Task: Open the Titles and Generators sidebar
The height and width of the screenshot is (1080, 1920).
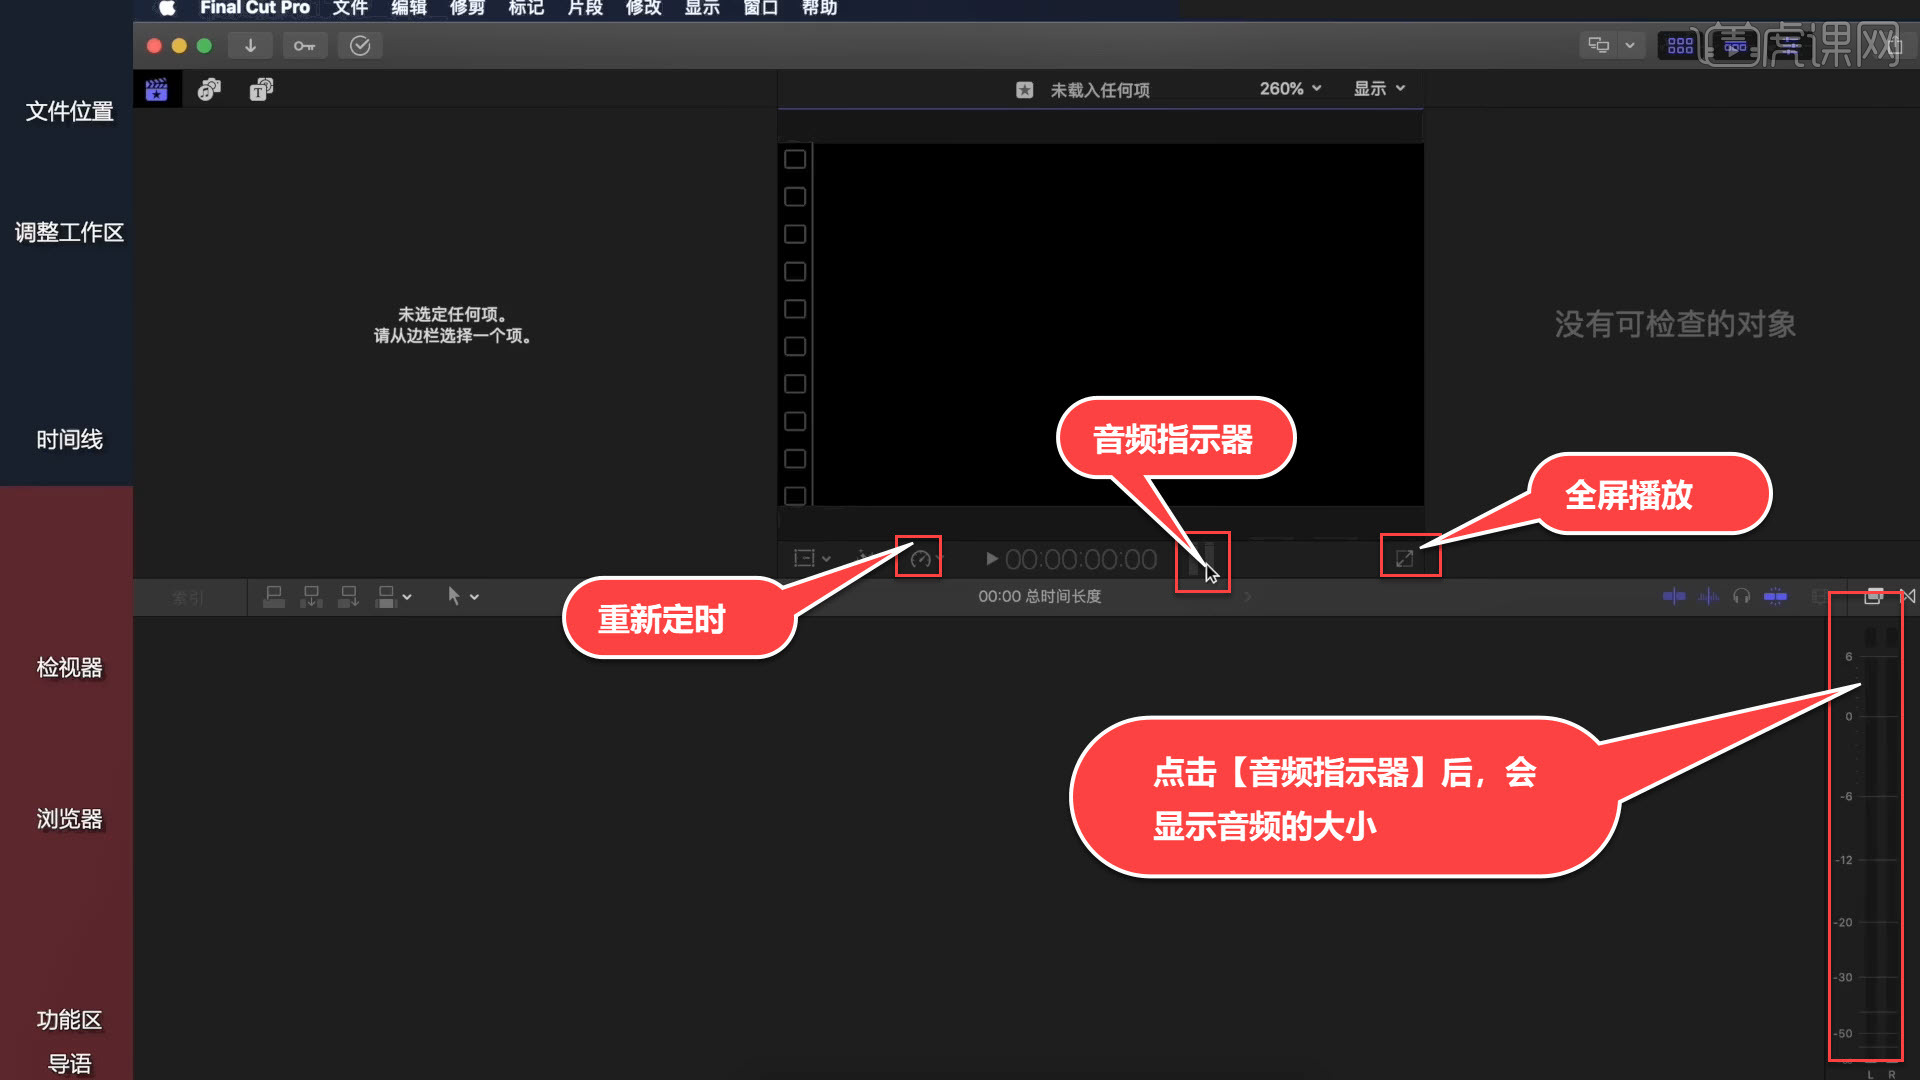Action: point(260,89)
